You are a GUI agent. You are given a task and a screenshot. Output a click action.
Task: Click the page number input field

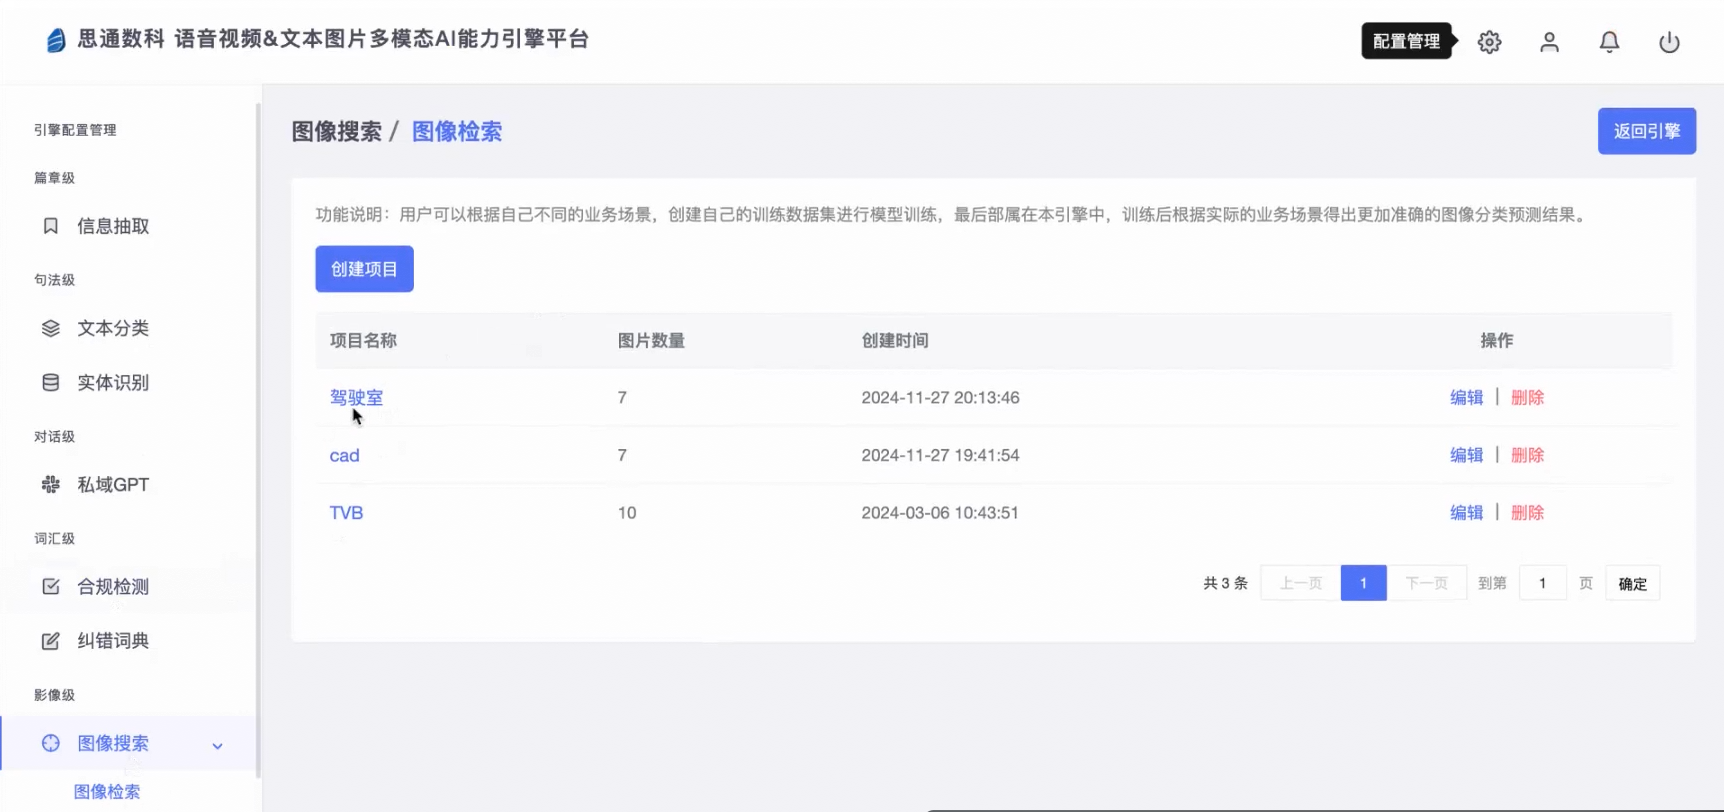(1542, 583)
